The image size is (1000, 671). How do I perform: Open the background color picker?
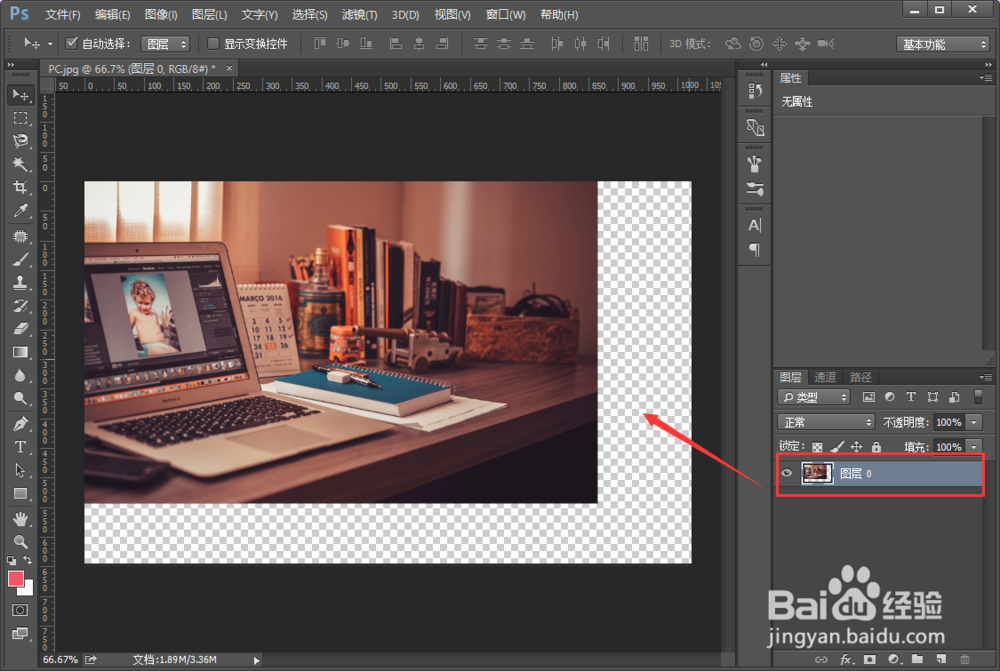[x=28, y=590]
